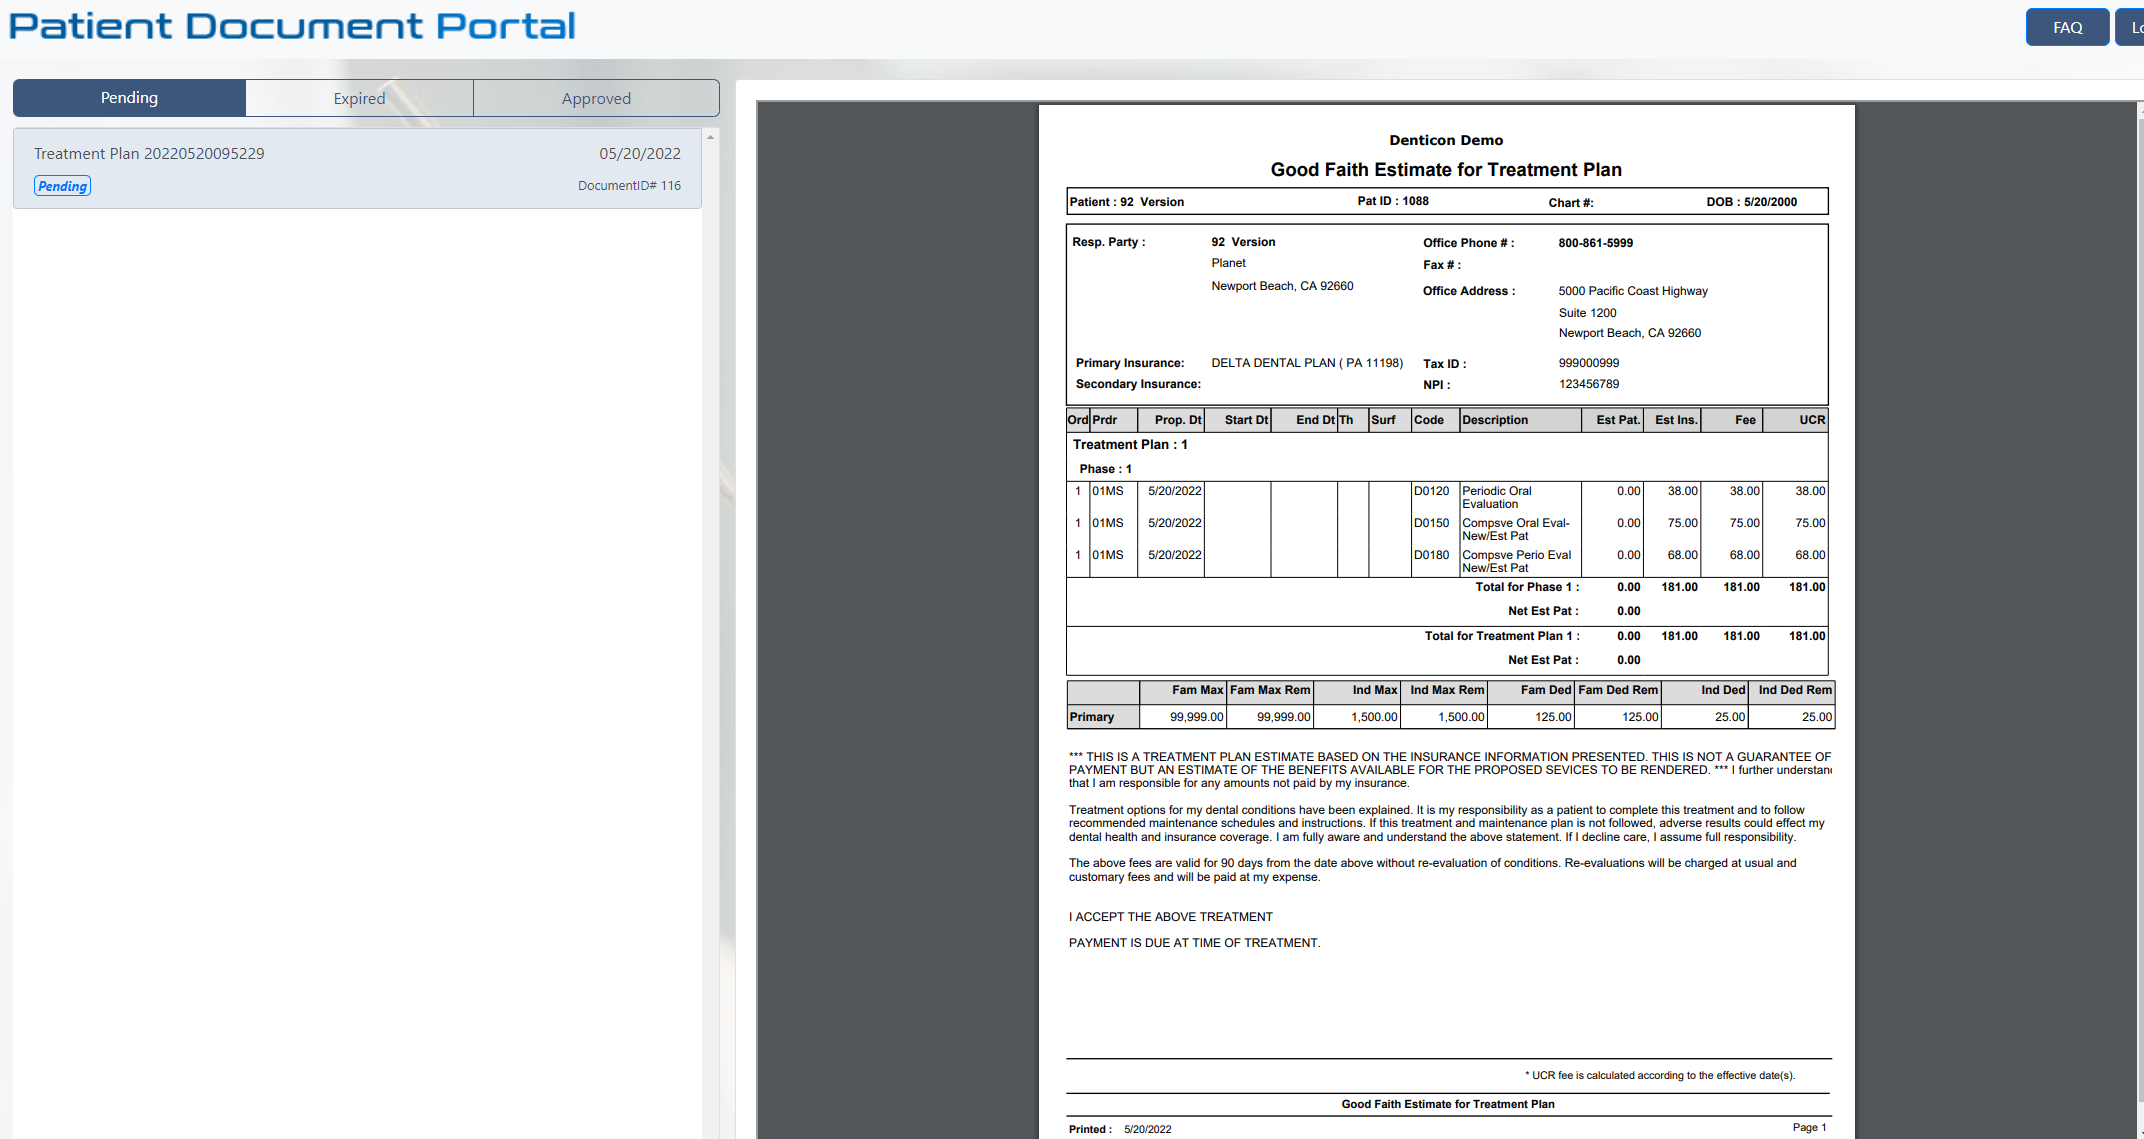
Task: Click the 05/20/2022 date on the list item
Action: pos(640,153)
